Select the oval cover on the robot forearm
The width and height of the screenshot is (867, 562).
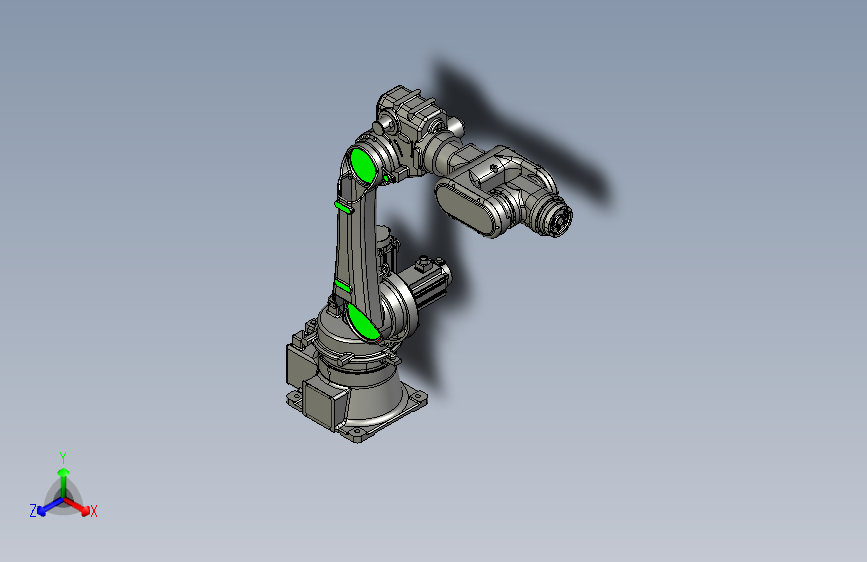point(464,209)
